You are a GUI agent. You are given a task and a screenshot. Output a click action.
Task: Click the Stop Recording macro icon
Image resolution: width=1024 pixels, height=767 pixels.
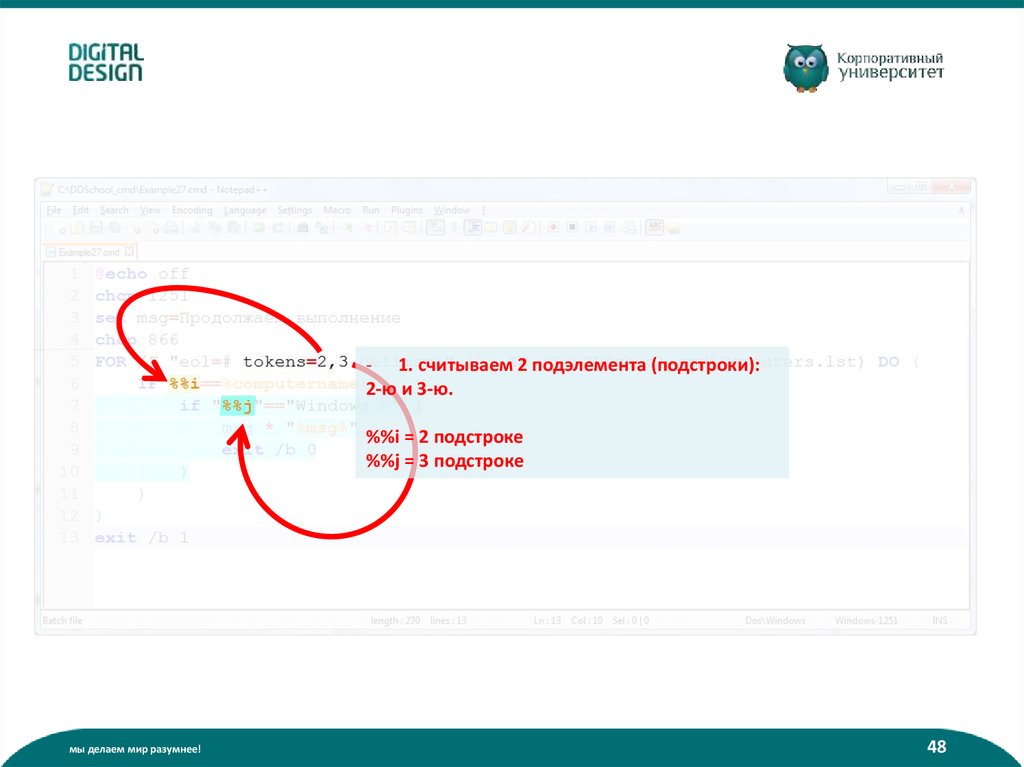click(572, 227)
